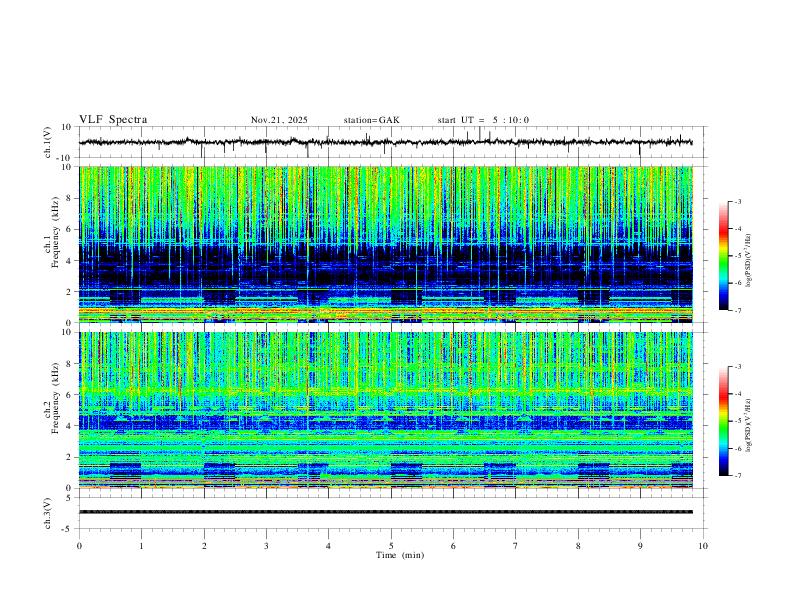792x612 pixels.
Task: Click the time axis tick label "2"
Action: (x=204, y=546)
